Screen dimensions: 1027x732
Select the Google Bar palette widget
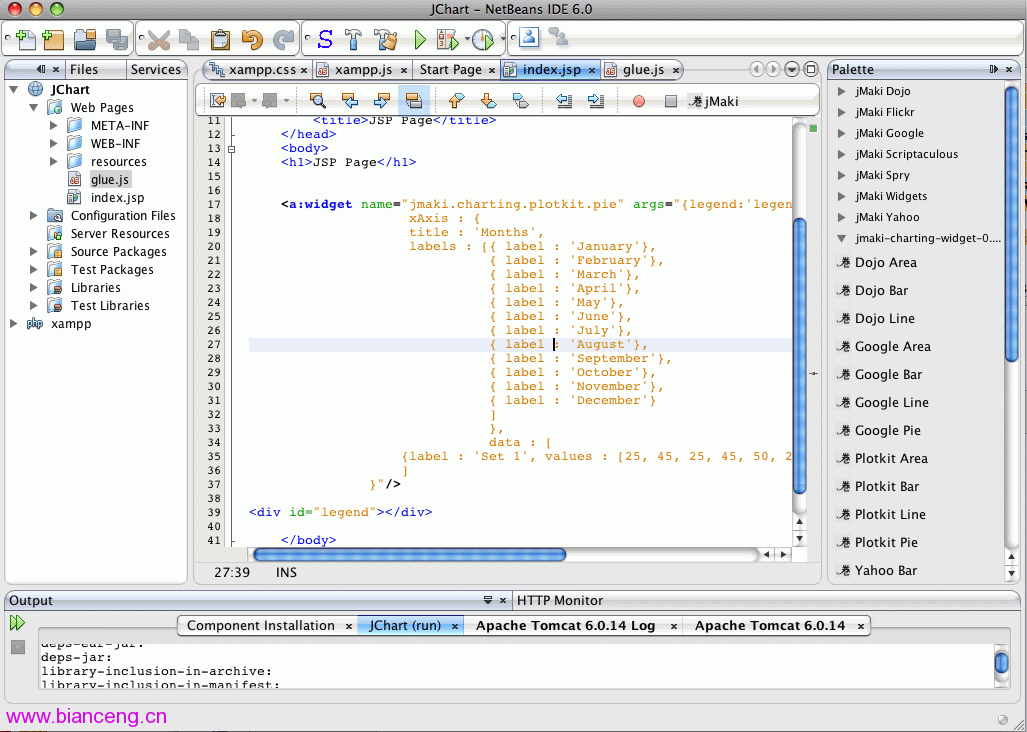[888, 375]
